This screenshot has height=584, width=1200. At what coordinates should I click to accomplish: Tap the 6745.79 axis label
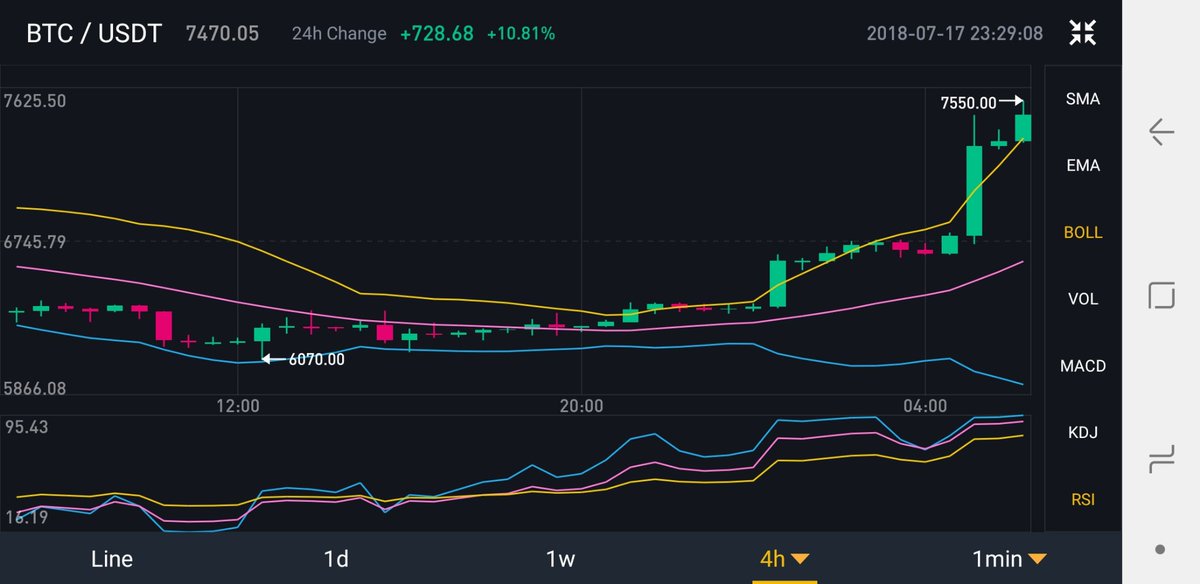point(35,242)
